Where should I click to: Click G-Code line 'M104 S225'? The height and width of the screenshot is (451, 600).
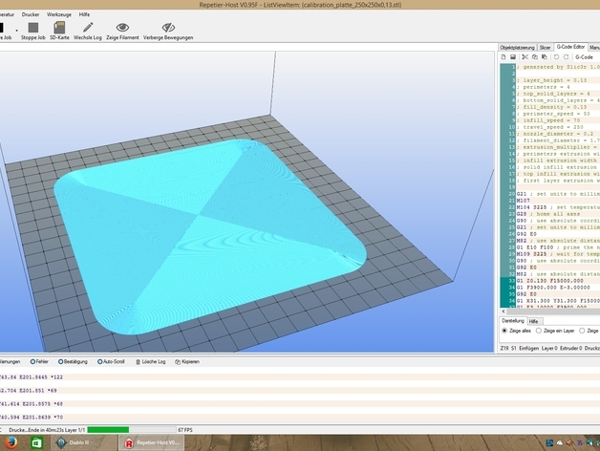click(x=558, y=207)
